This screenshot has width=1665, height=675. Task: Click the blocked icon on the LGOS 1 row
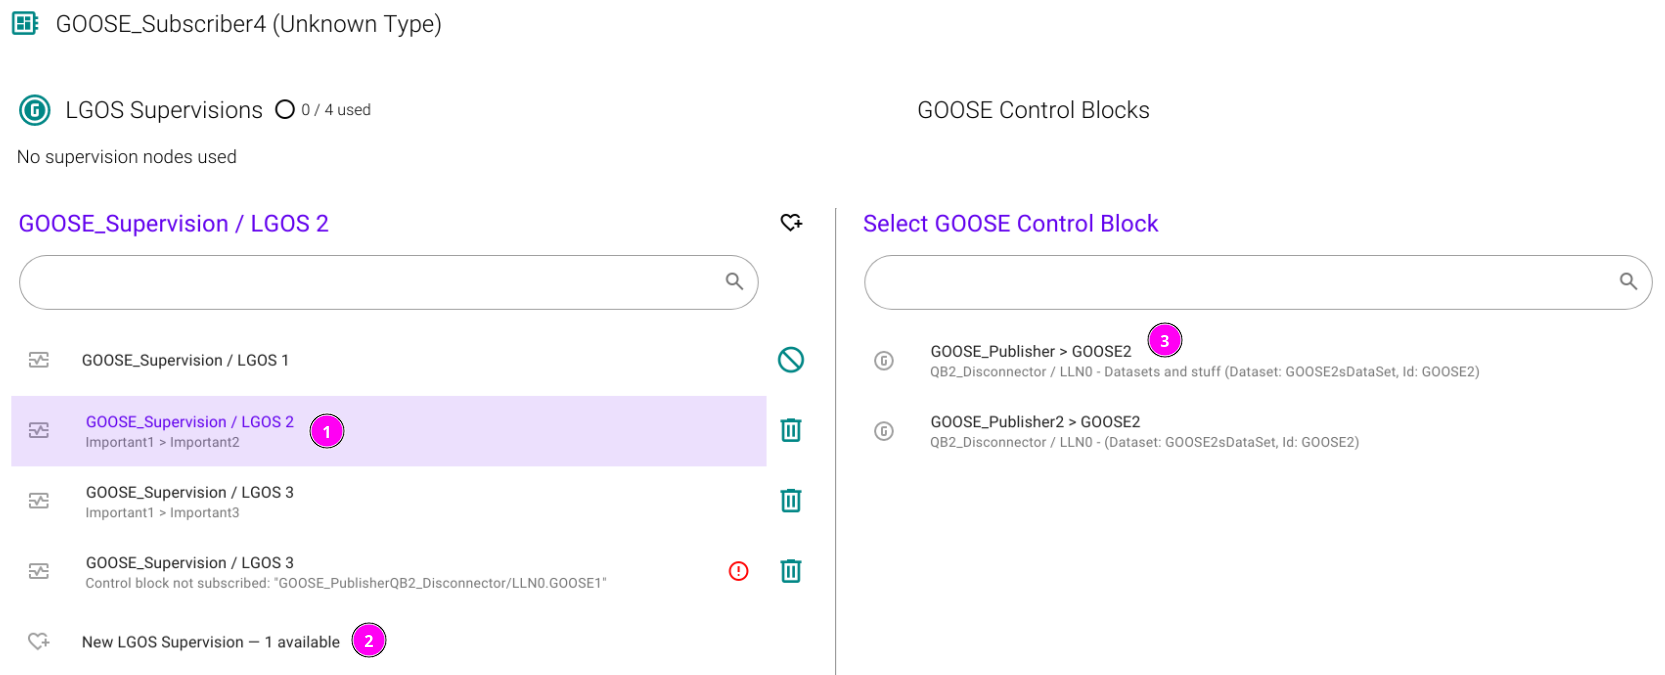coord(791,360)
